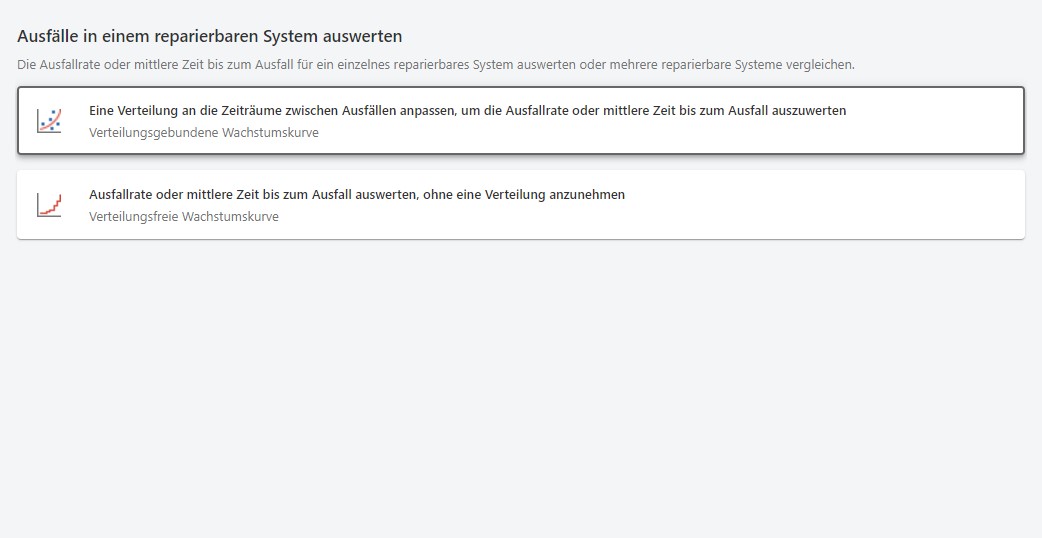Screen dimensions: 1042x538
Task: Choose the distribution-fitting analysis via its chart icon
Action: click(x=49, y=121)
